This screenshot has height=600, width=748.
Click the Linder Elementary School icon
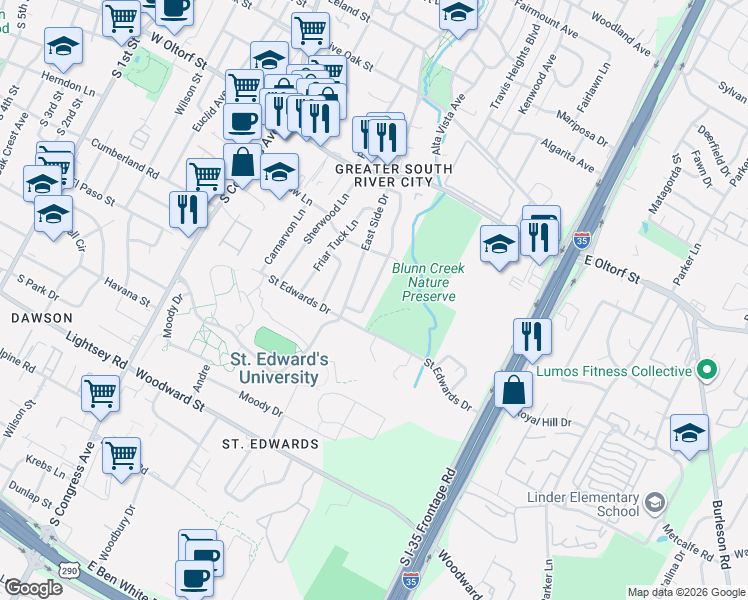point(655,503)
